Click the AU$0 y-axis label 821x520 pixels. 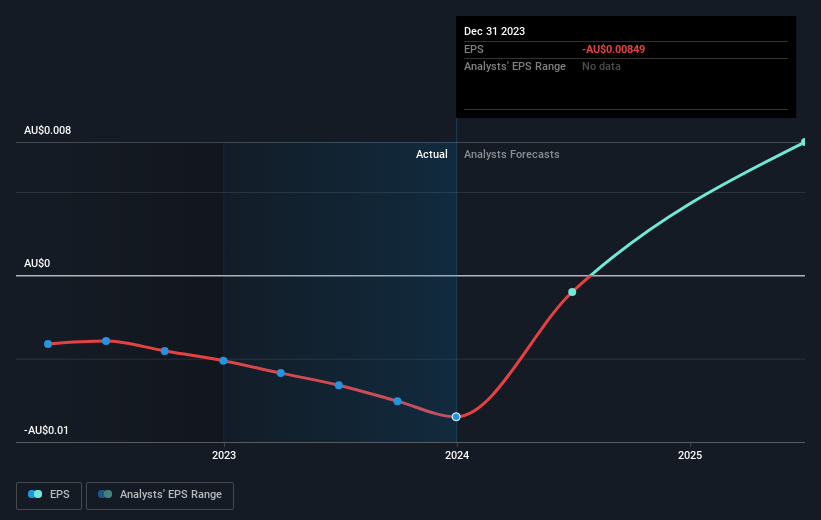[37, 263]
